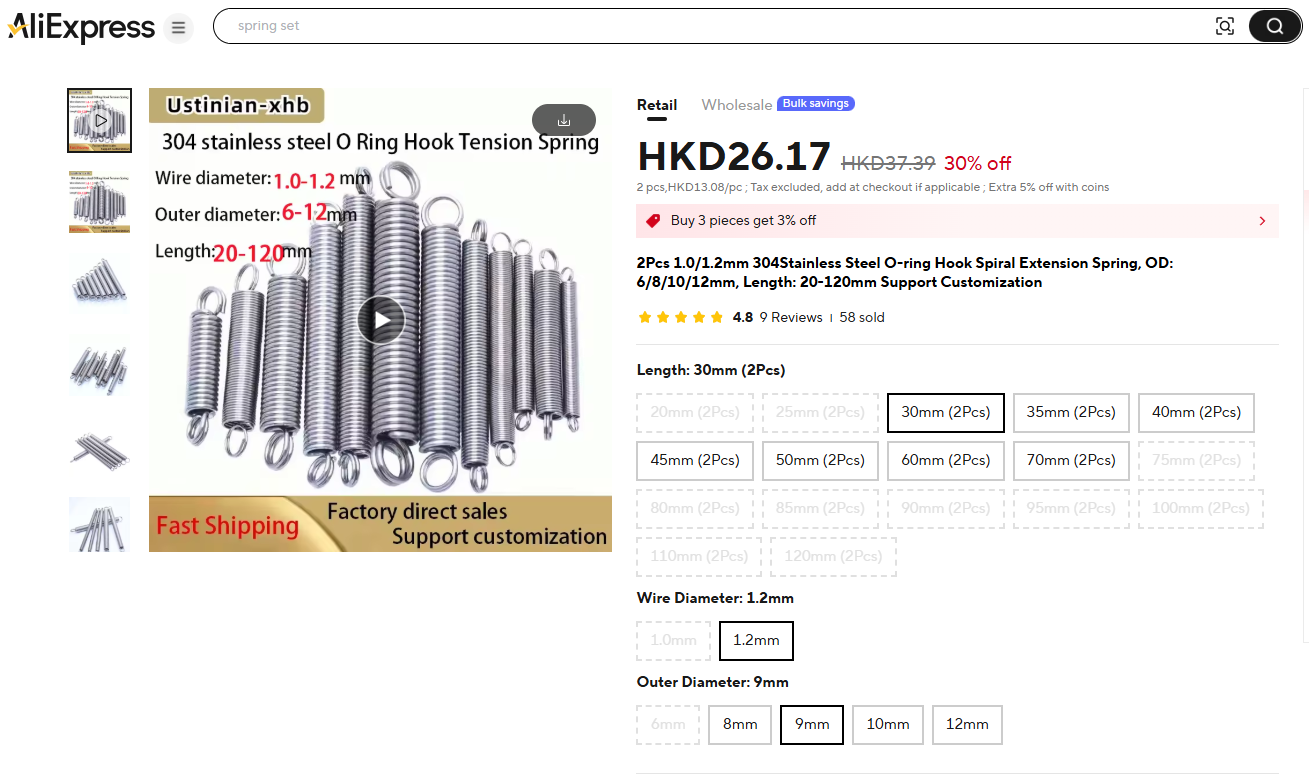The height and width of the screenshot is (781, 1309).
Task: Click the red price tag icon
Action: tap(653, 221)
